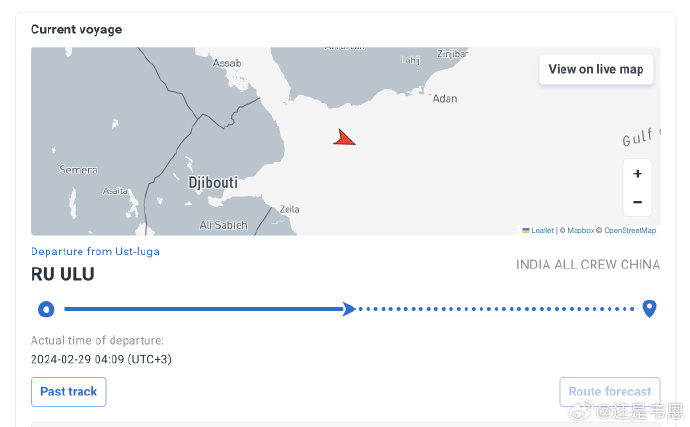
Task: Click the blue progress arrowhead on voyage line
Action: [349, 309]
